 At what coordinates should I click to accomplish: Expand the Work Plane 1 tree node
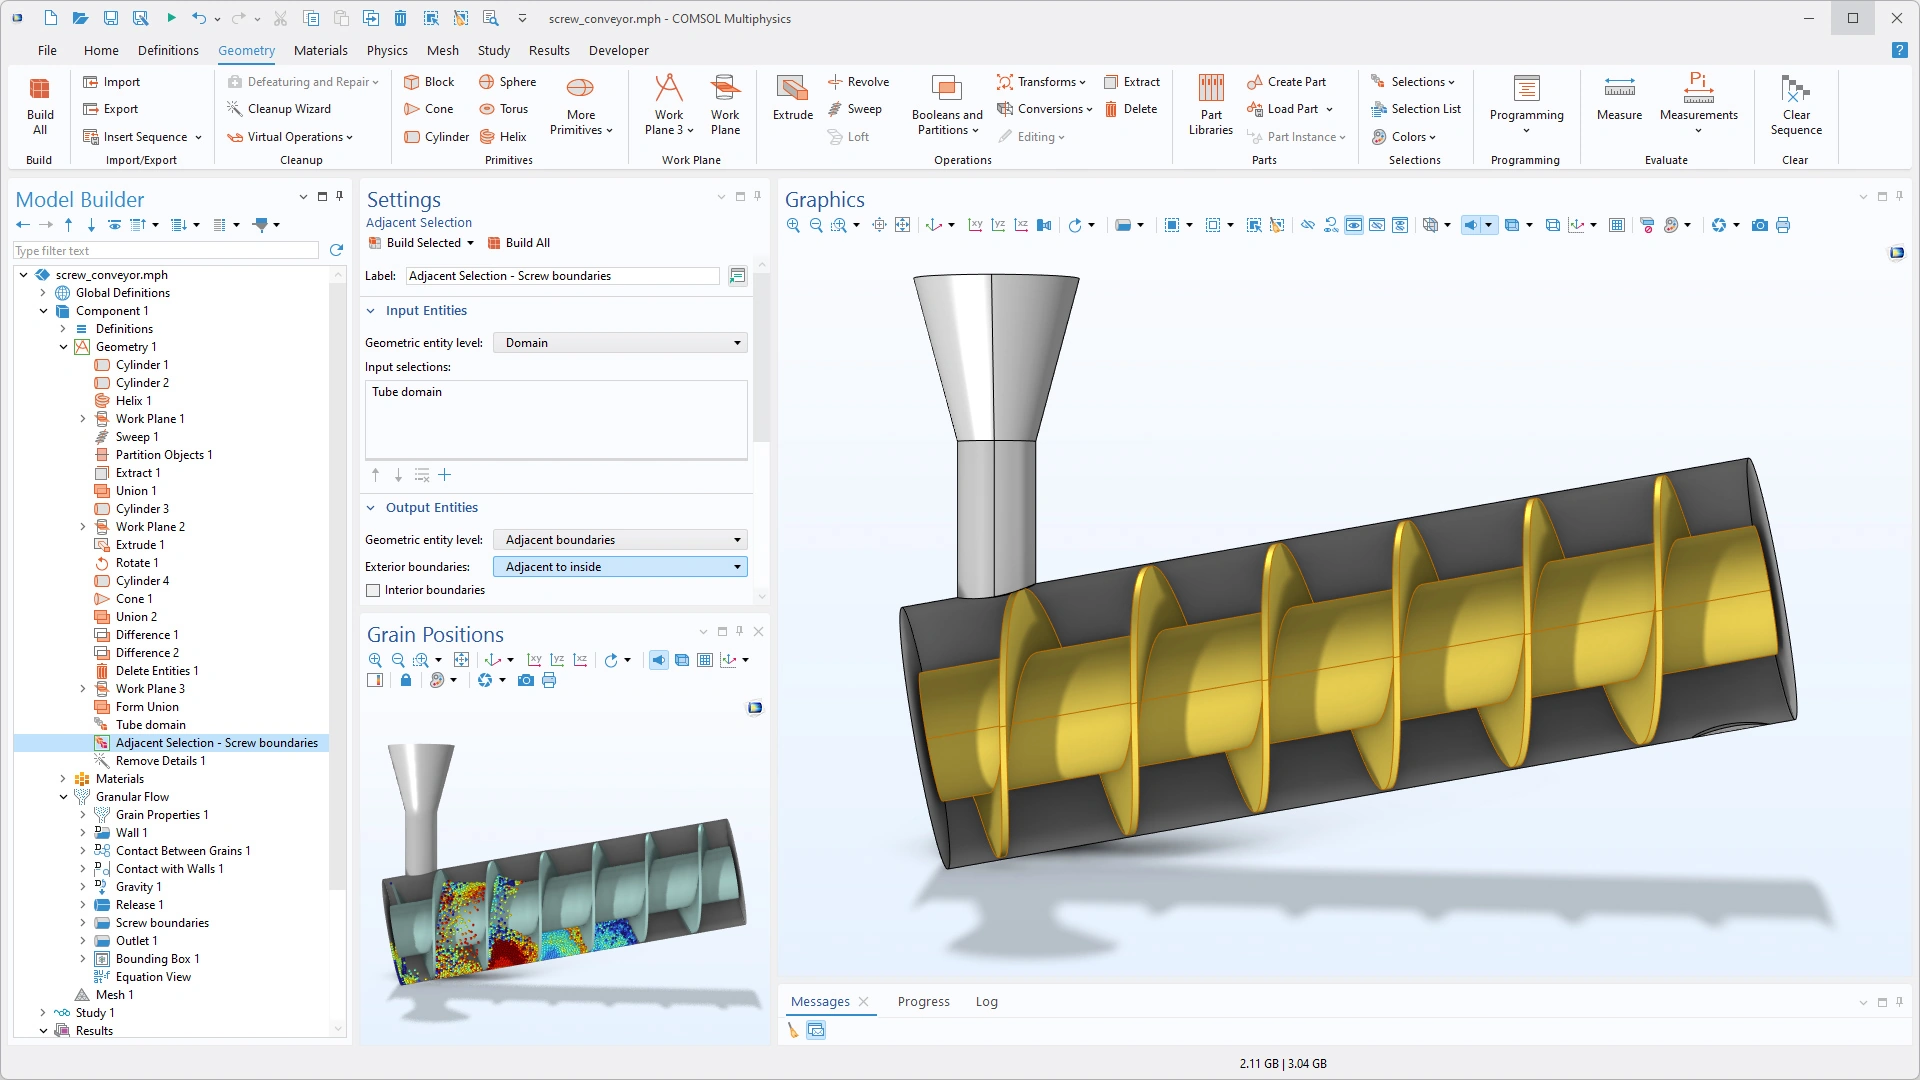tap(83, 419)
